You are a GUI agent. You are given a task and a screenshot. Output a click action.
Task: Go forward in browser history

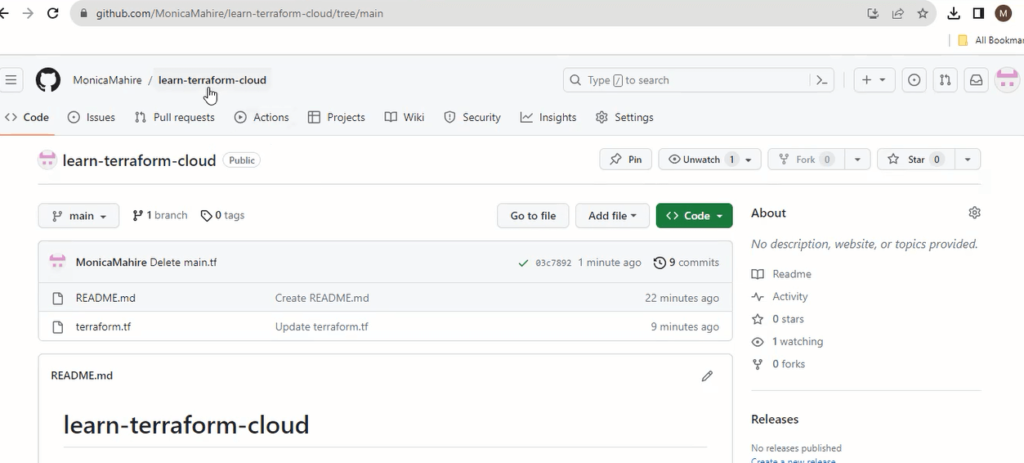(x=27, y=13)
